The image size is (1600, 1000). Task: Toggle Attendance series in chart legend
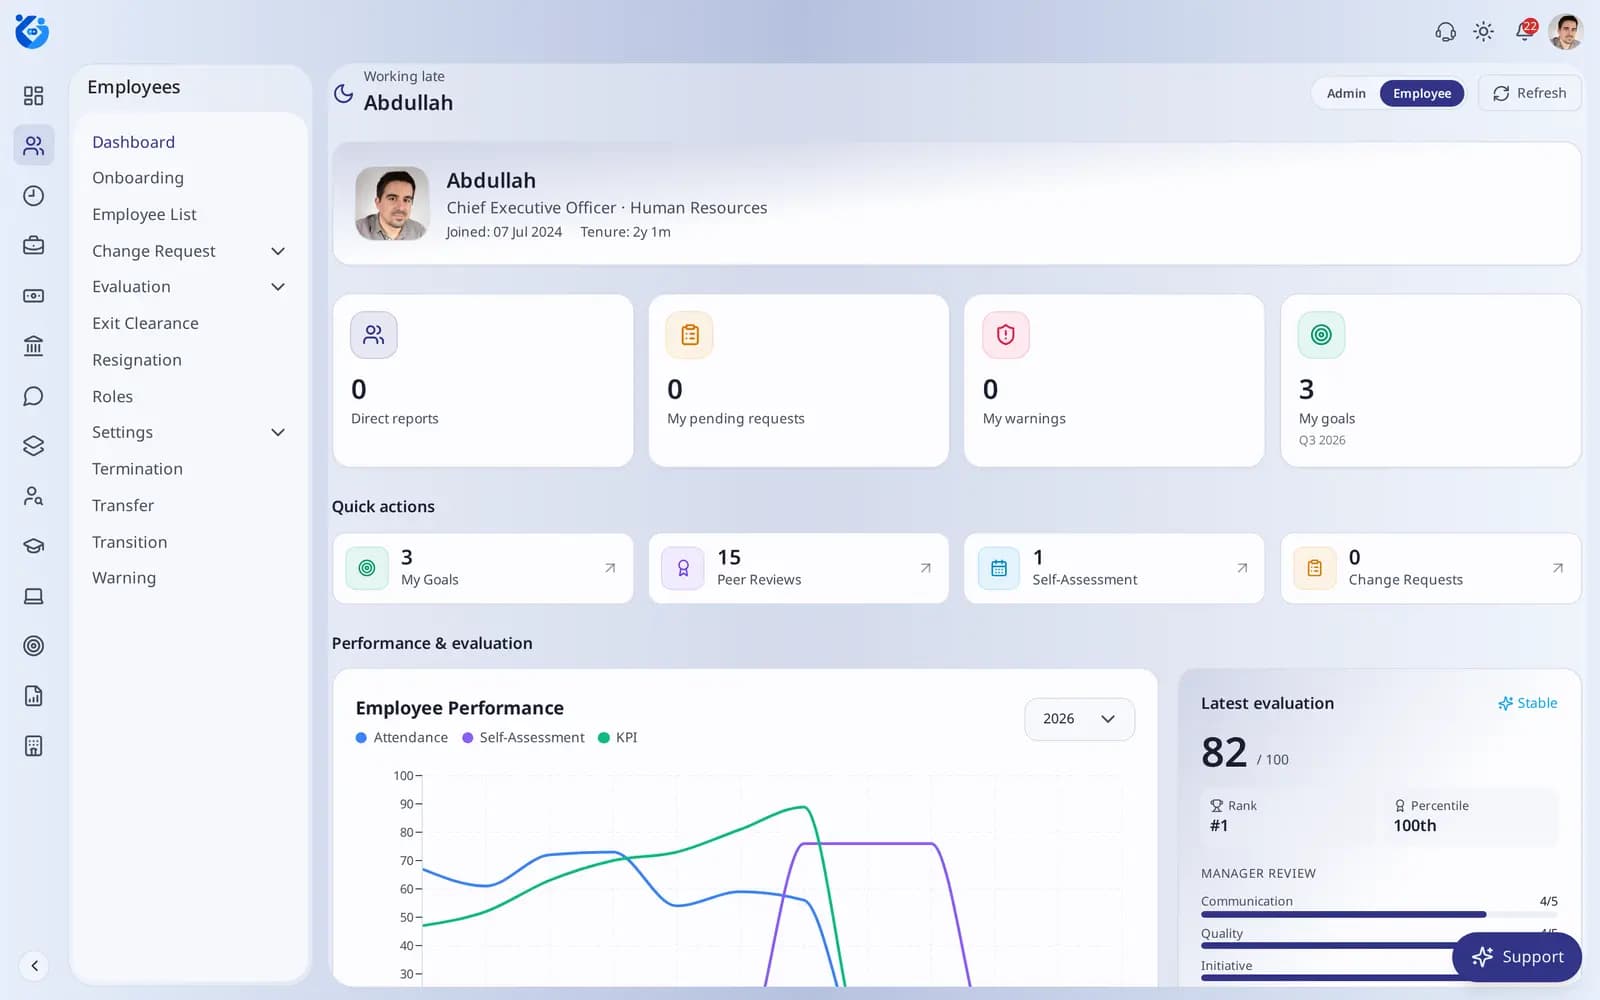tap(402, 738)
